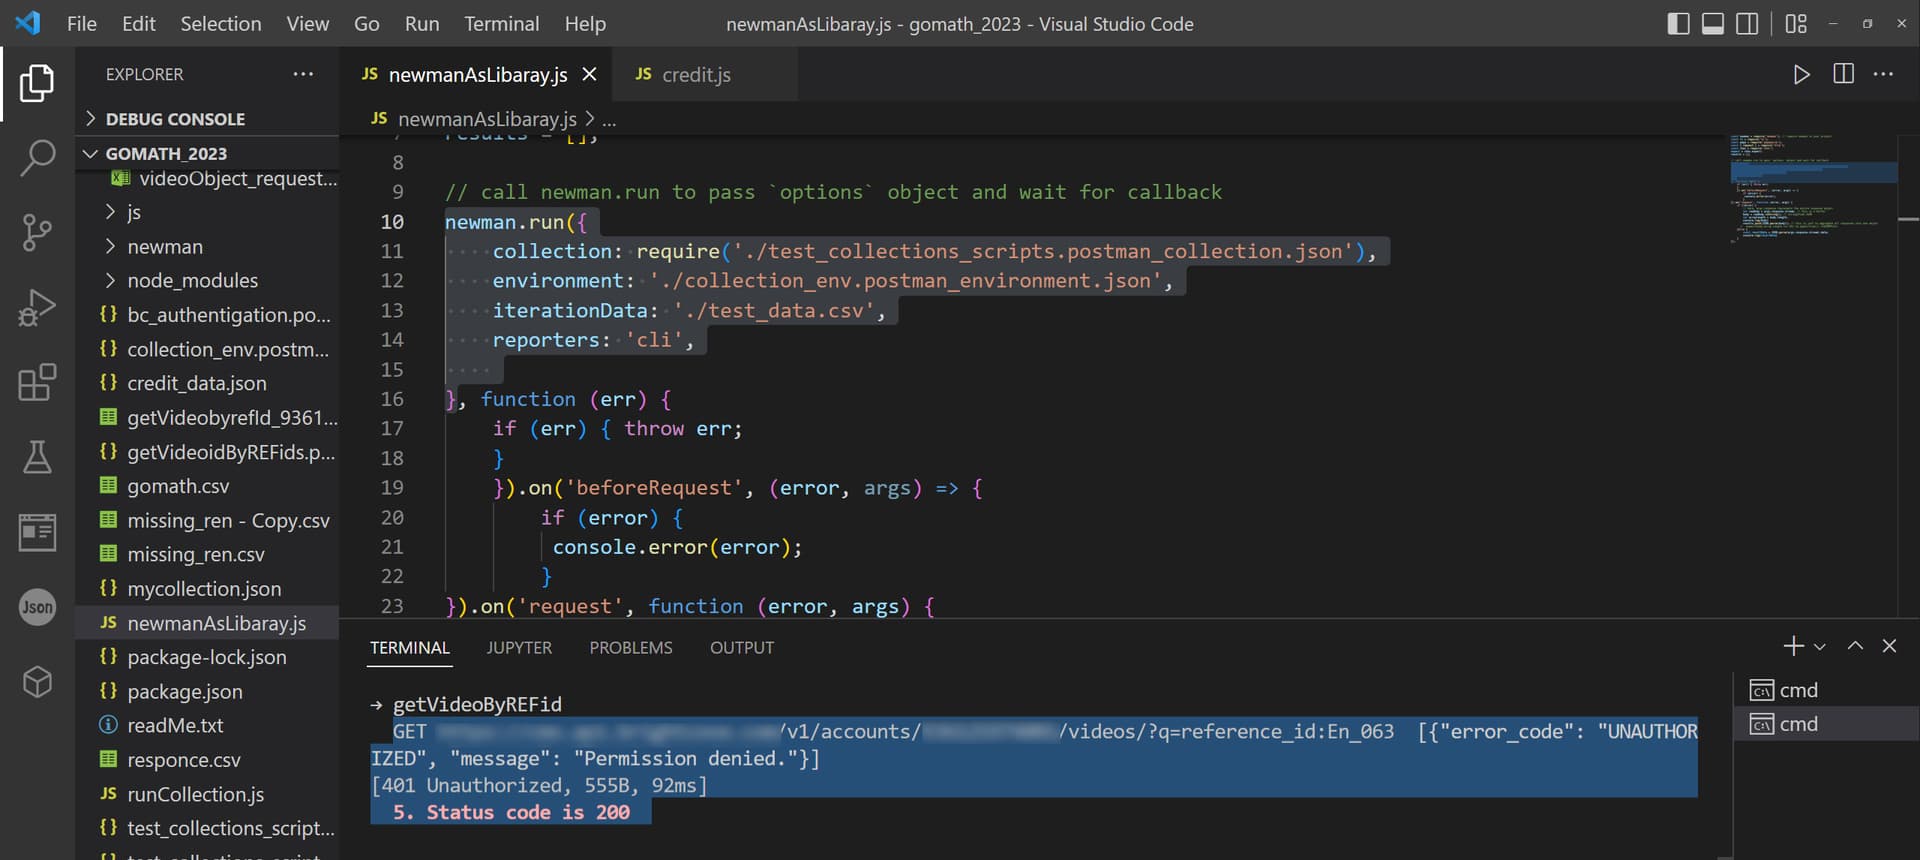Switch to the JUPYTER panel tab
The image size is (1920, 860).
click(x=519, y=647)
